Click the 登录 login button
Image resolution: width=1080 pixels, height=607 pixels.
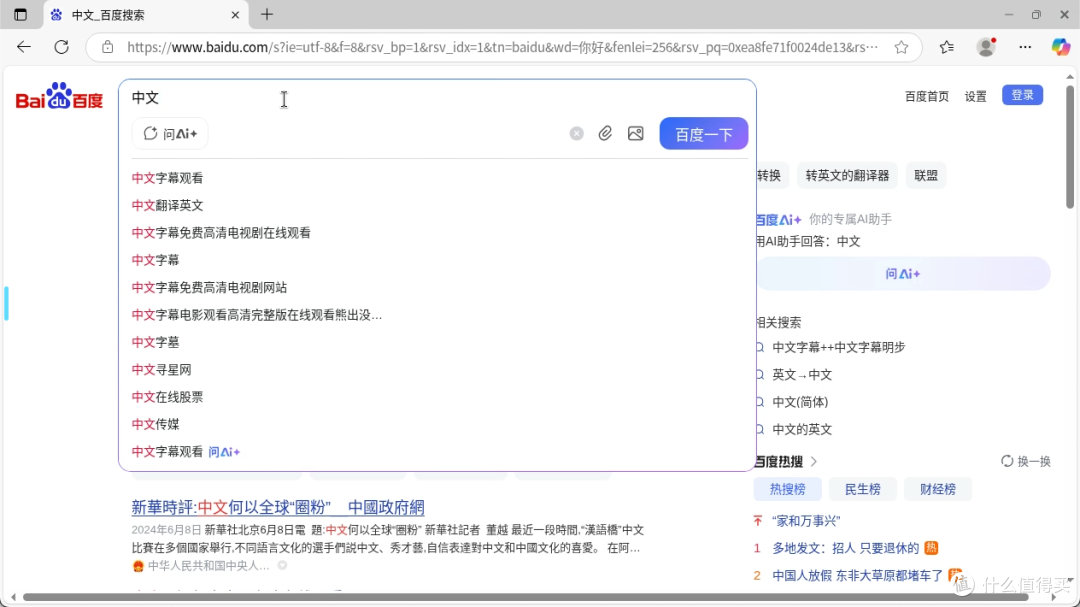click(x=1022, y=95)
